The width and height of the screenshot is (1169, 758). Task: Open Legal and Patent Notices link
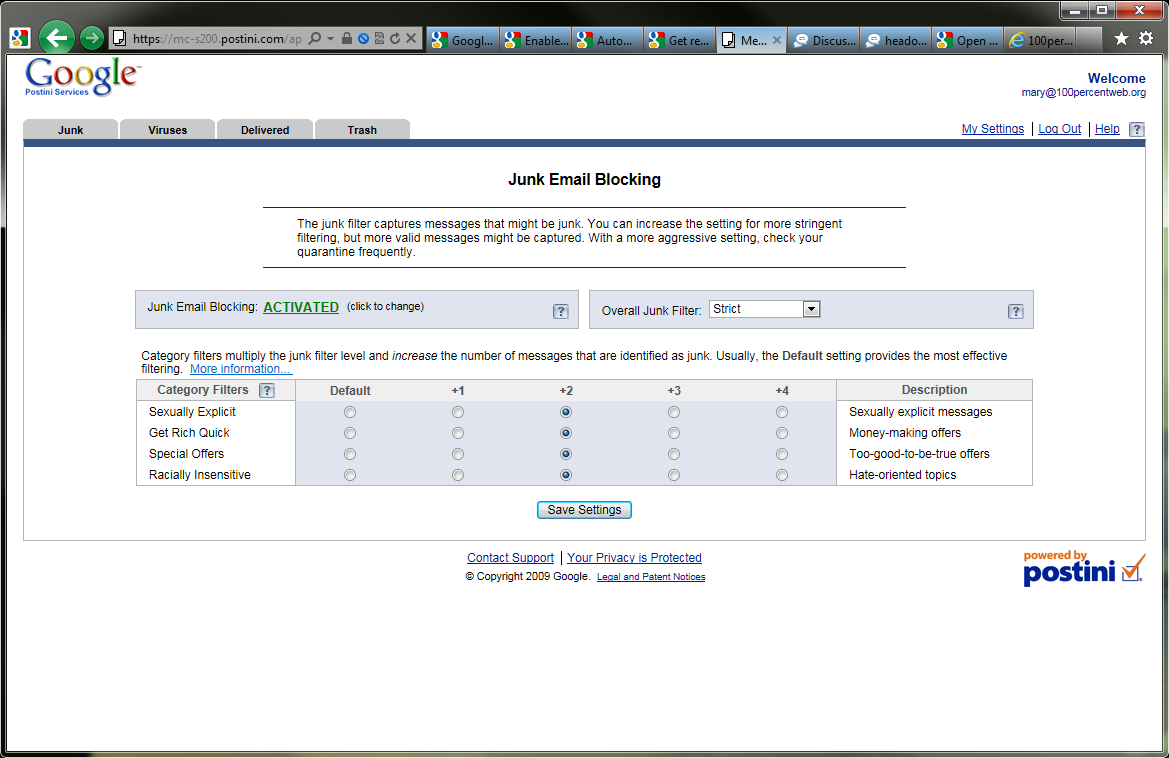(x=651, y=577)
